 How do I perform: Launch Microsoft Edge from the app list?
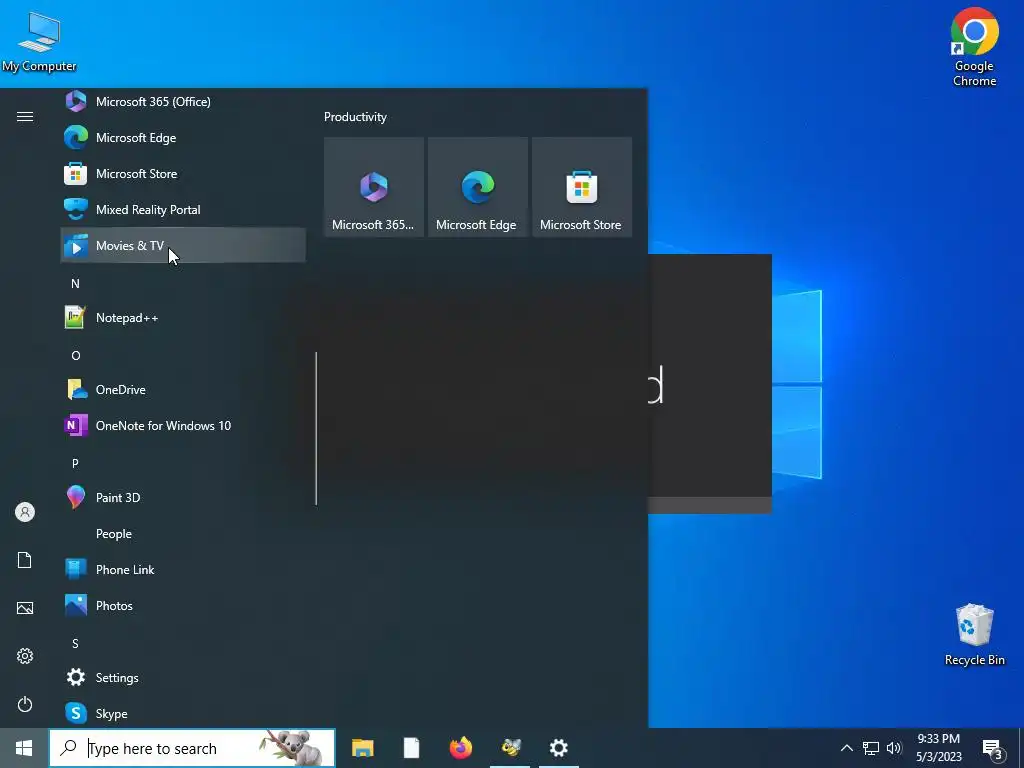click(183, 138)
